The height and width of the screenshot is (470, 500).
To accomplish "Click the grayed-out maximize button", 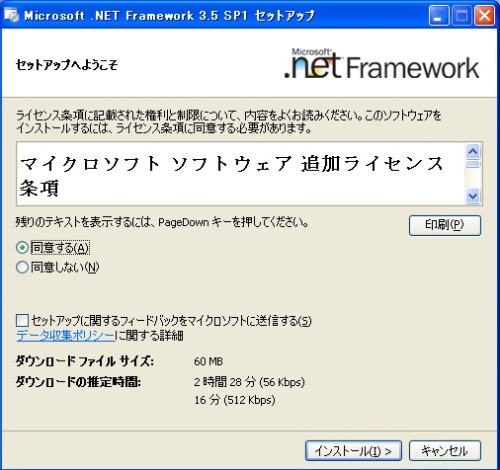I will click(x=461, y=16).
